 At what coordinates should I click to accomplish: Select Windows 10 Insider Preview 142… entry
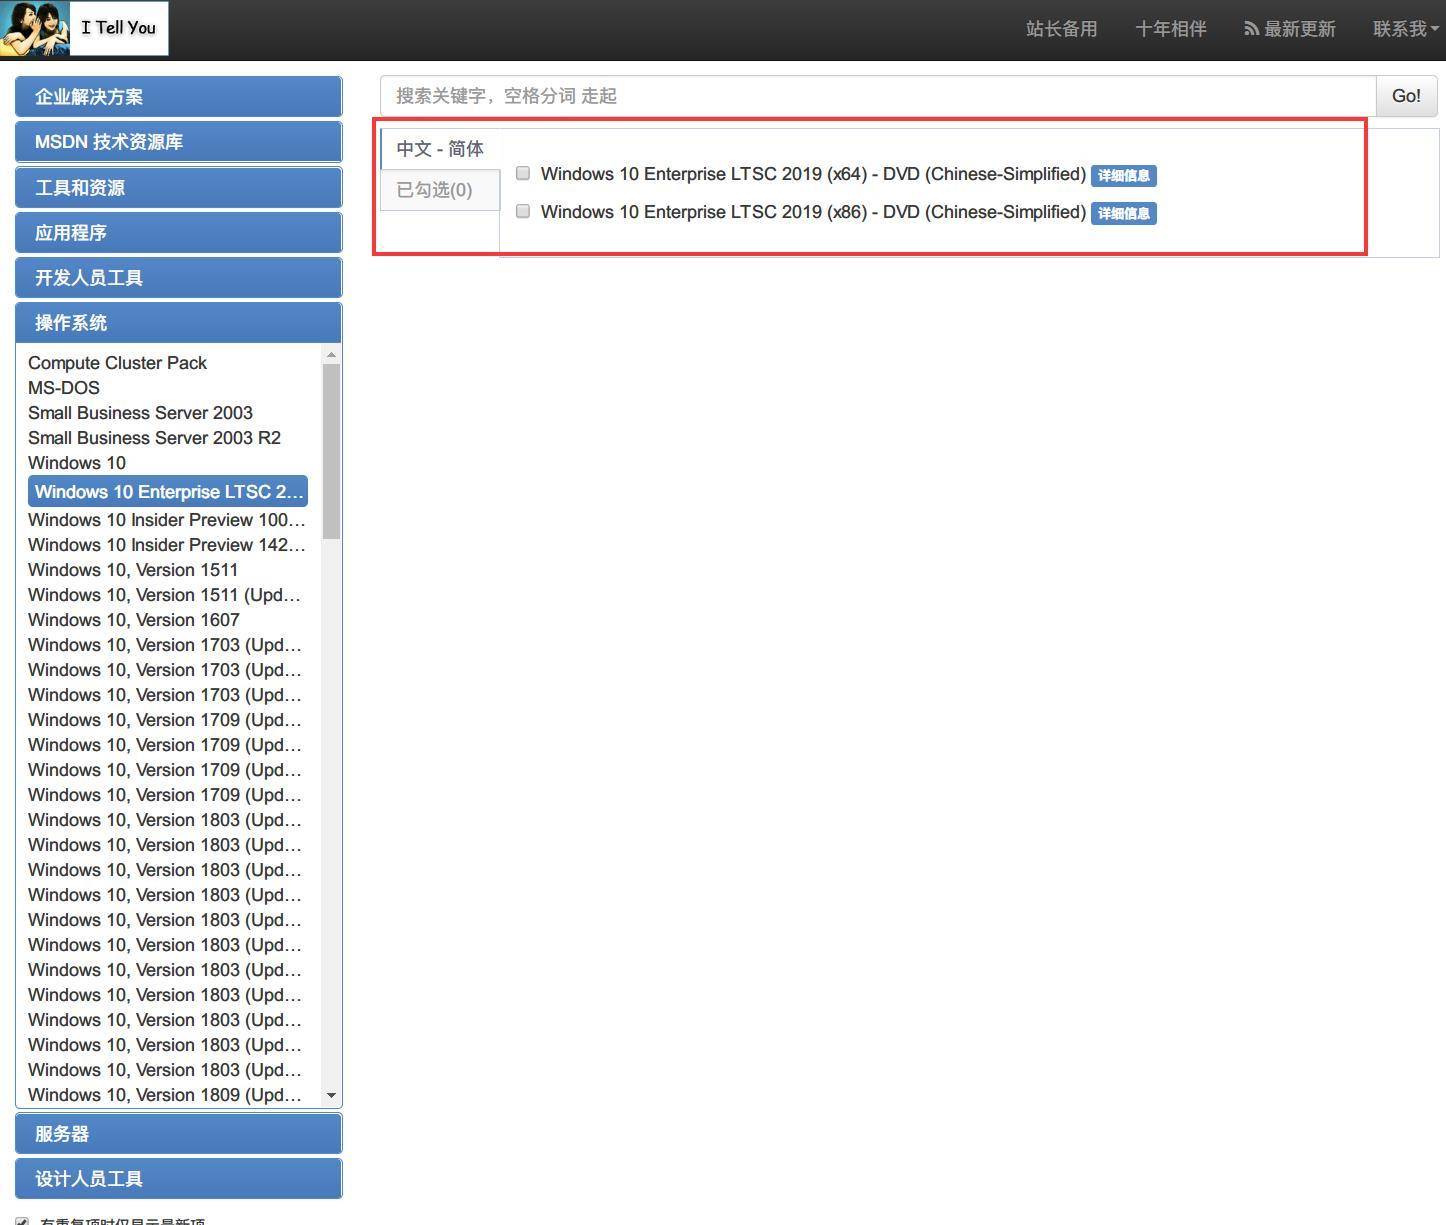pos(167,545)
